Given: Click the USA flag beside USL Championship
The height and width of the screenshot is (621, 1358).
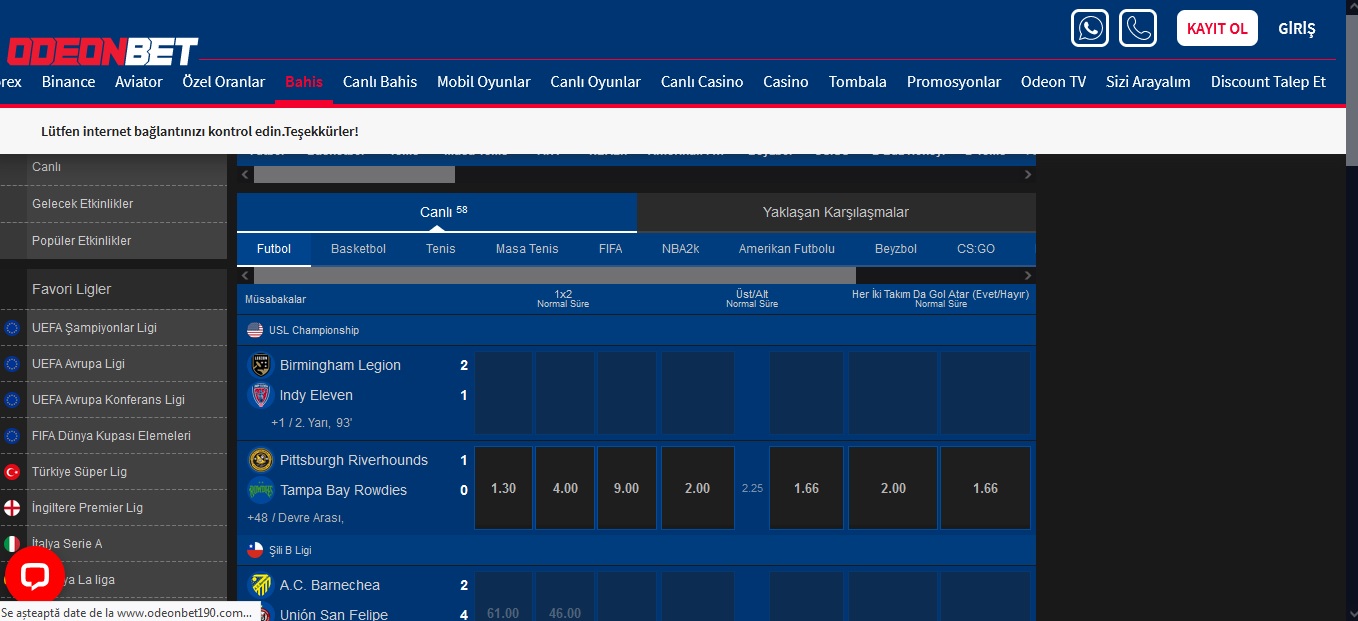Looking at the screenshot, I should [x=255, y=330].
